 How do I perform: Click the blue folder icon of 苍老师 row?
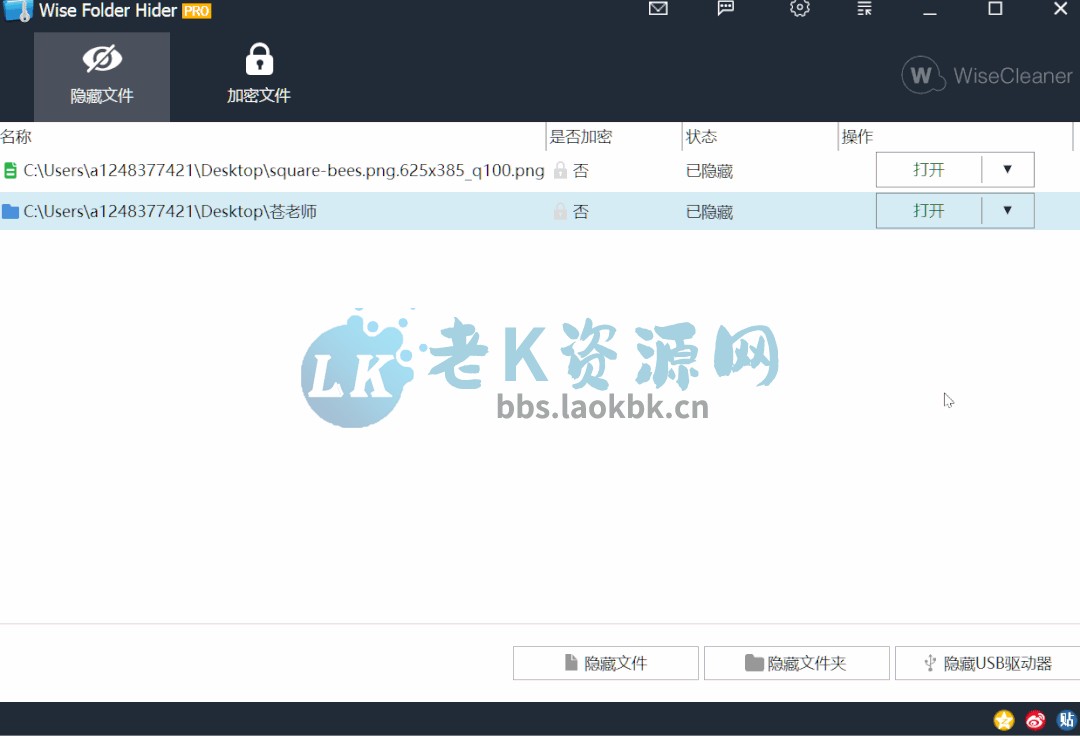(x=10, y=211)
